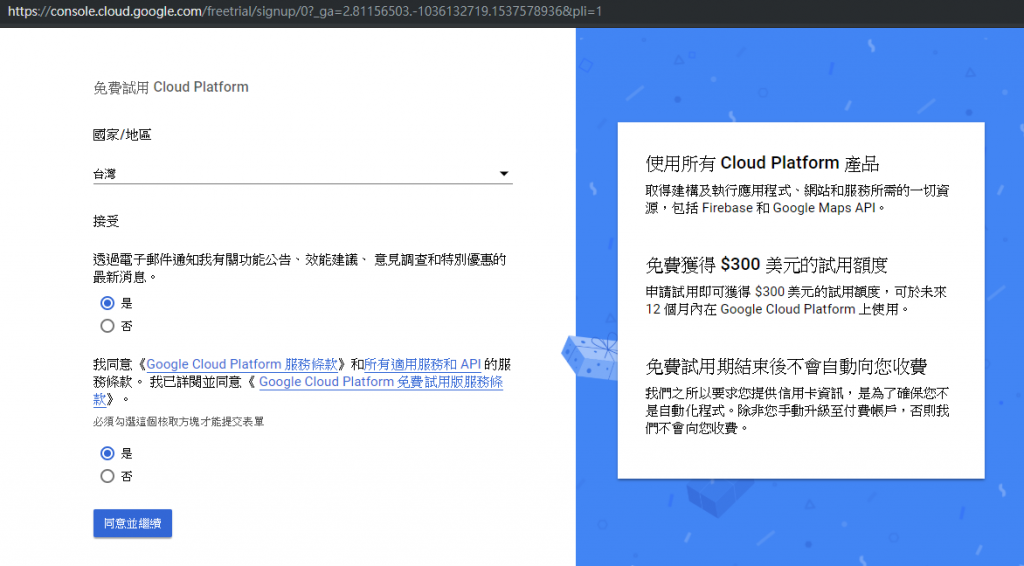Click the 使用所有 Cloud Platform 產品 heading

tap(763, 163)
